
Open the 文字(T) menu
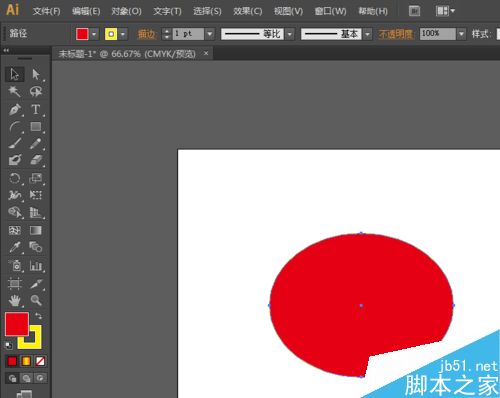coord(167,11)
